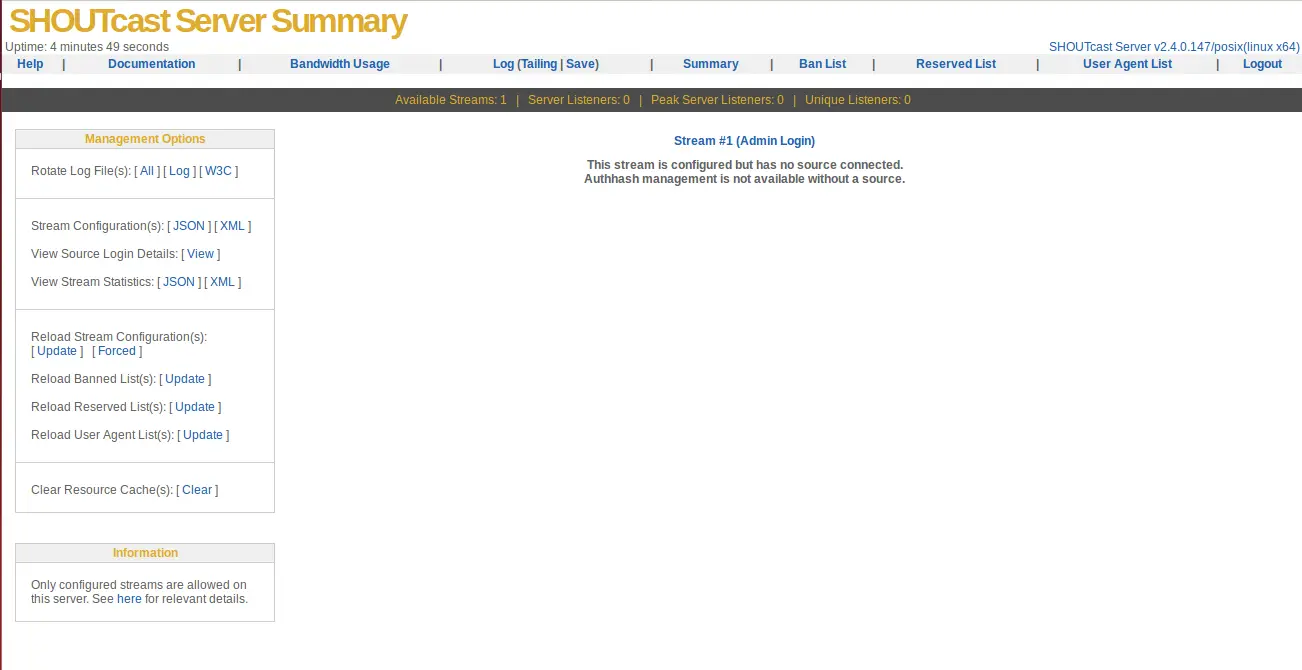Open the Ban List page
Image resolution: width=1302 pixels, height=670 pixels.
pos(823,64)
